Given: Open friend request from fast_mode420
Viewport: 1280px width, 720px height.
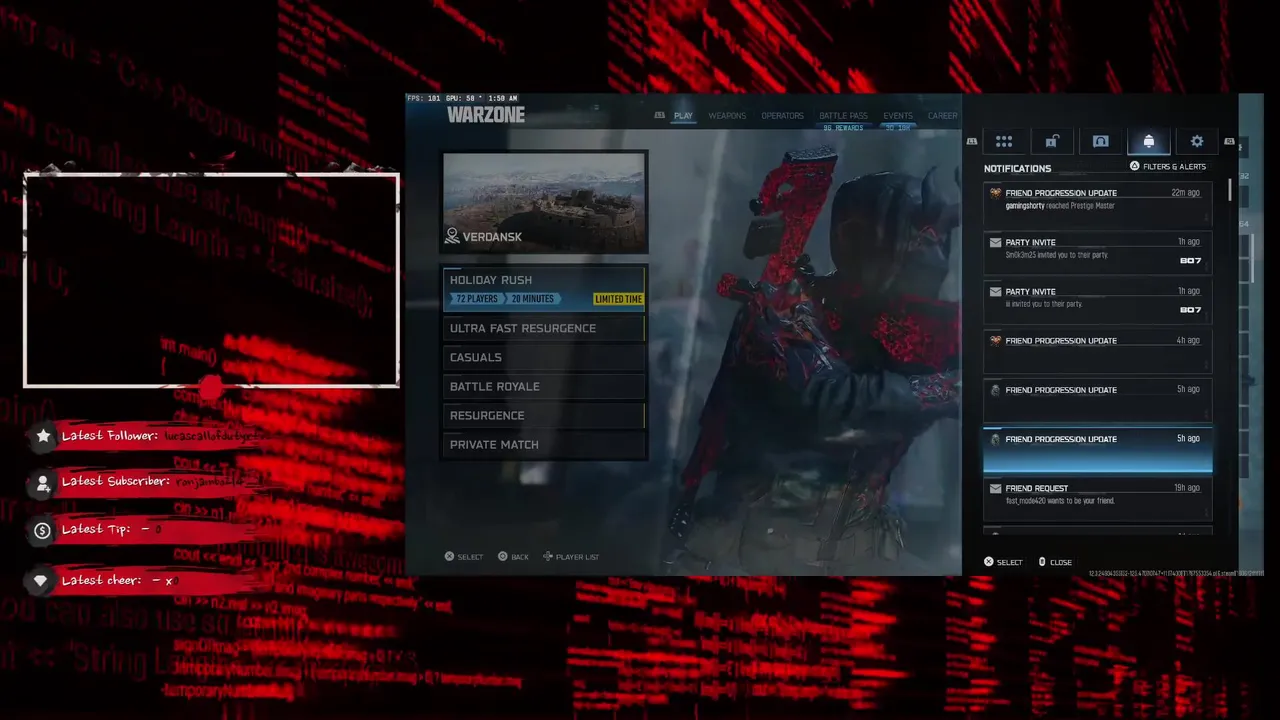Looking at the screenshot, I should point(1097,498).
